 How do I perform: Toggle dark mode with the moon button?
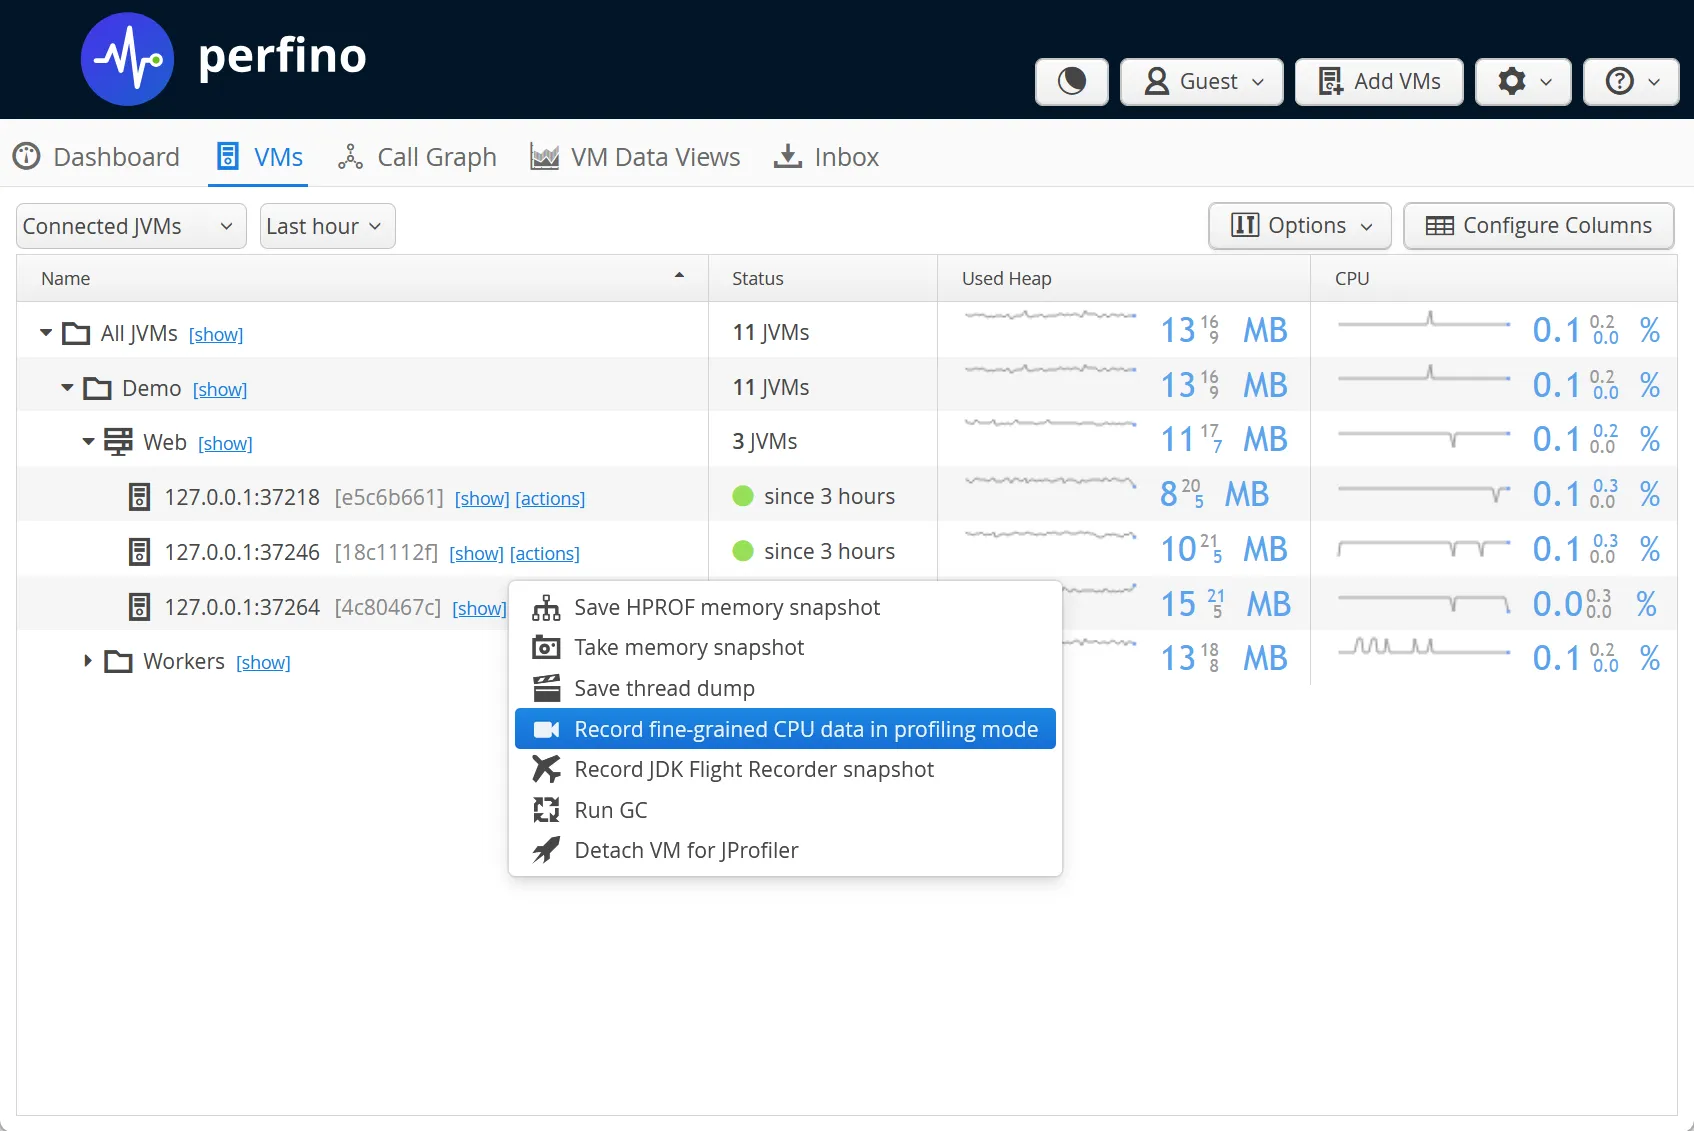1071,82
